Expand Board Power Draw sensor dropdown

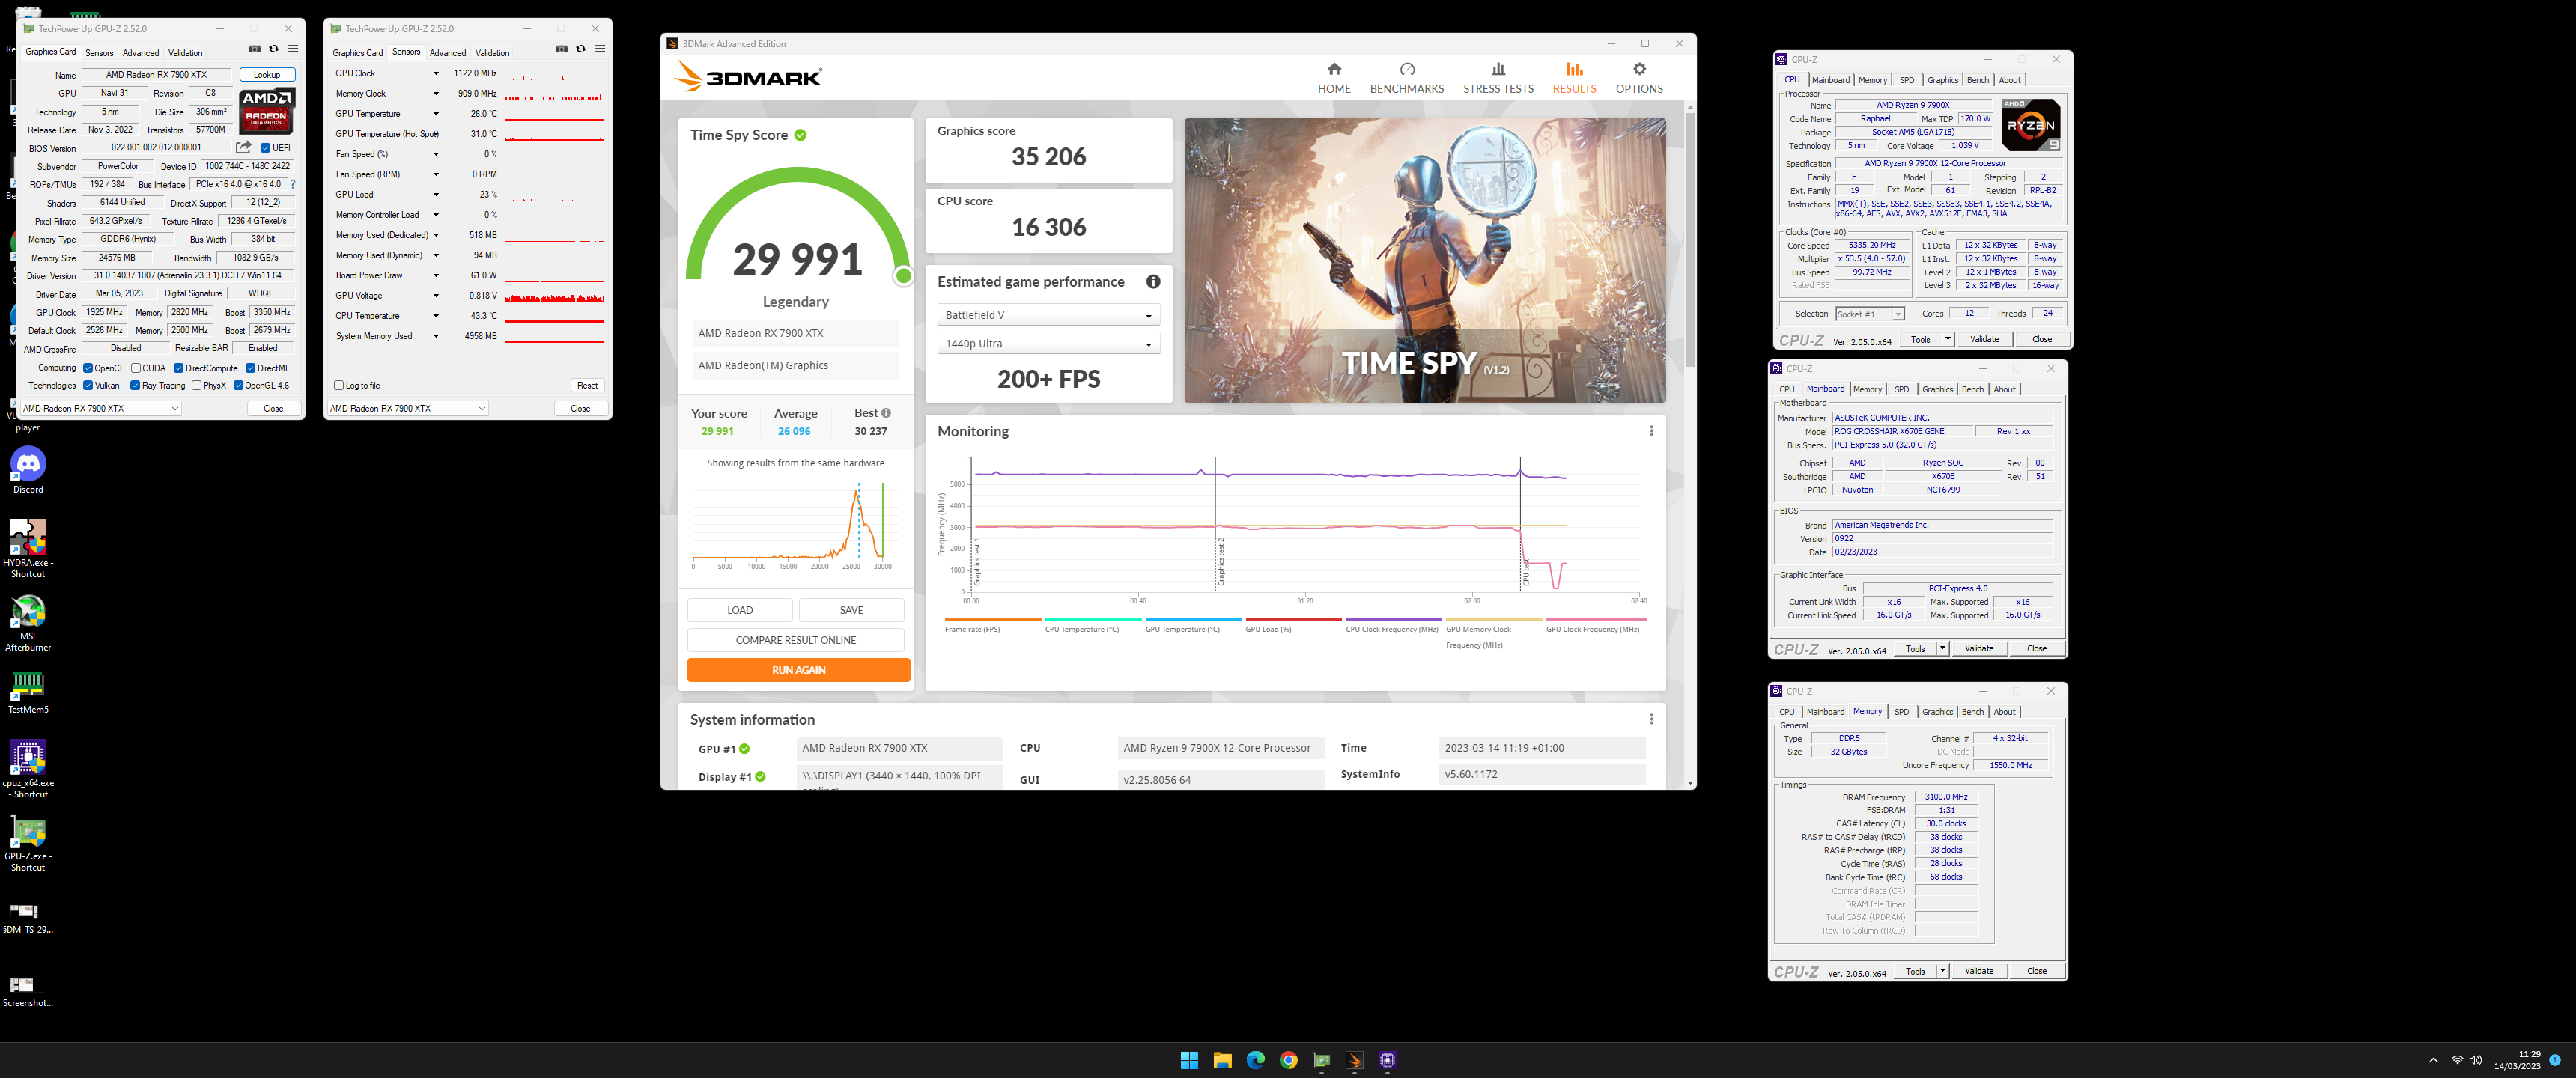435,275
